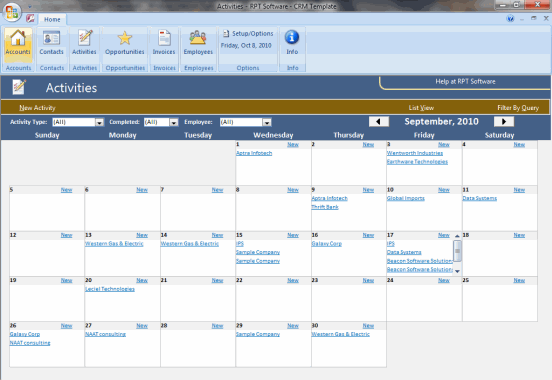Viewport: 552px width, 380px height.
Task: Expand the Employee dropdown
Action: [x=267, y=122]
